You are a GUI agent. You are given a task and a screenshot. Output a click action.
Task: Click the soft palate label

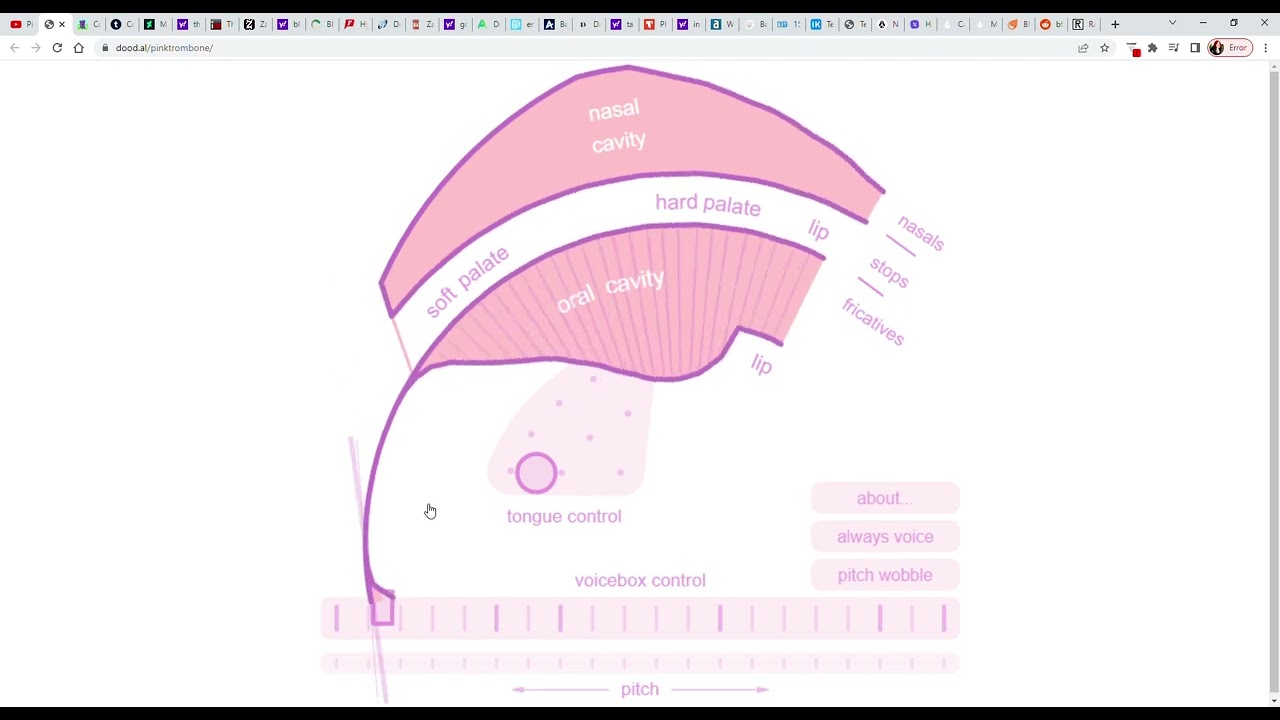[467, 282]
